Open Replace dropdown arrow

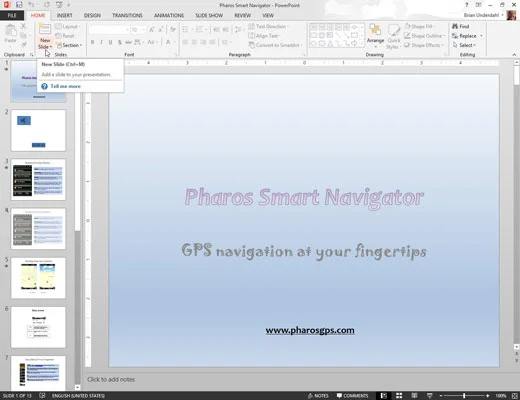pyautogui.click(x=481, y=36)
